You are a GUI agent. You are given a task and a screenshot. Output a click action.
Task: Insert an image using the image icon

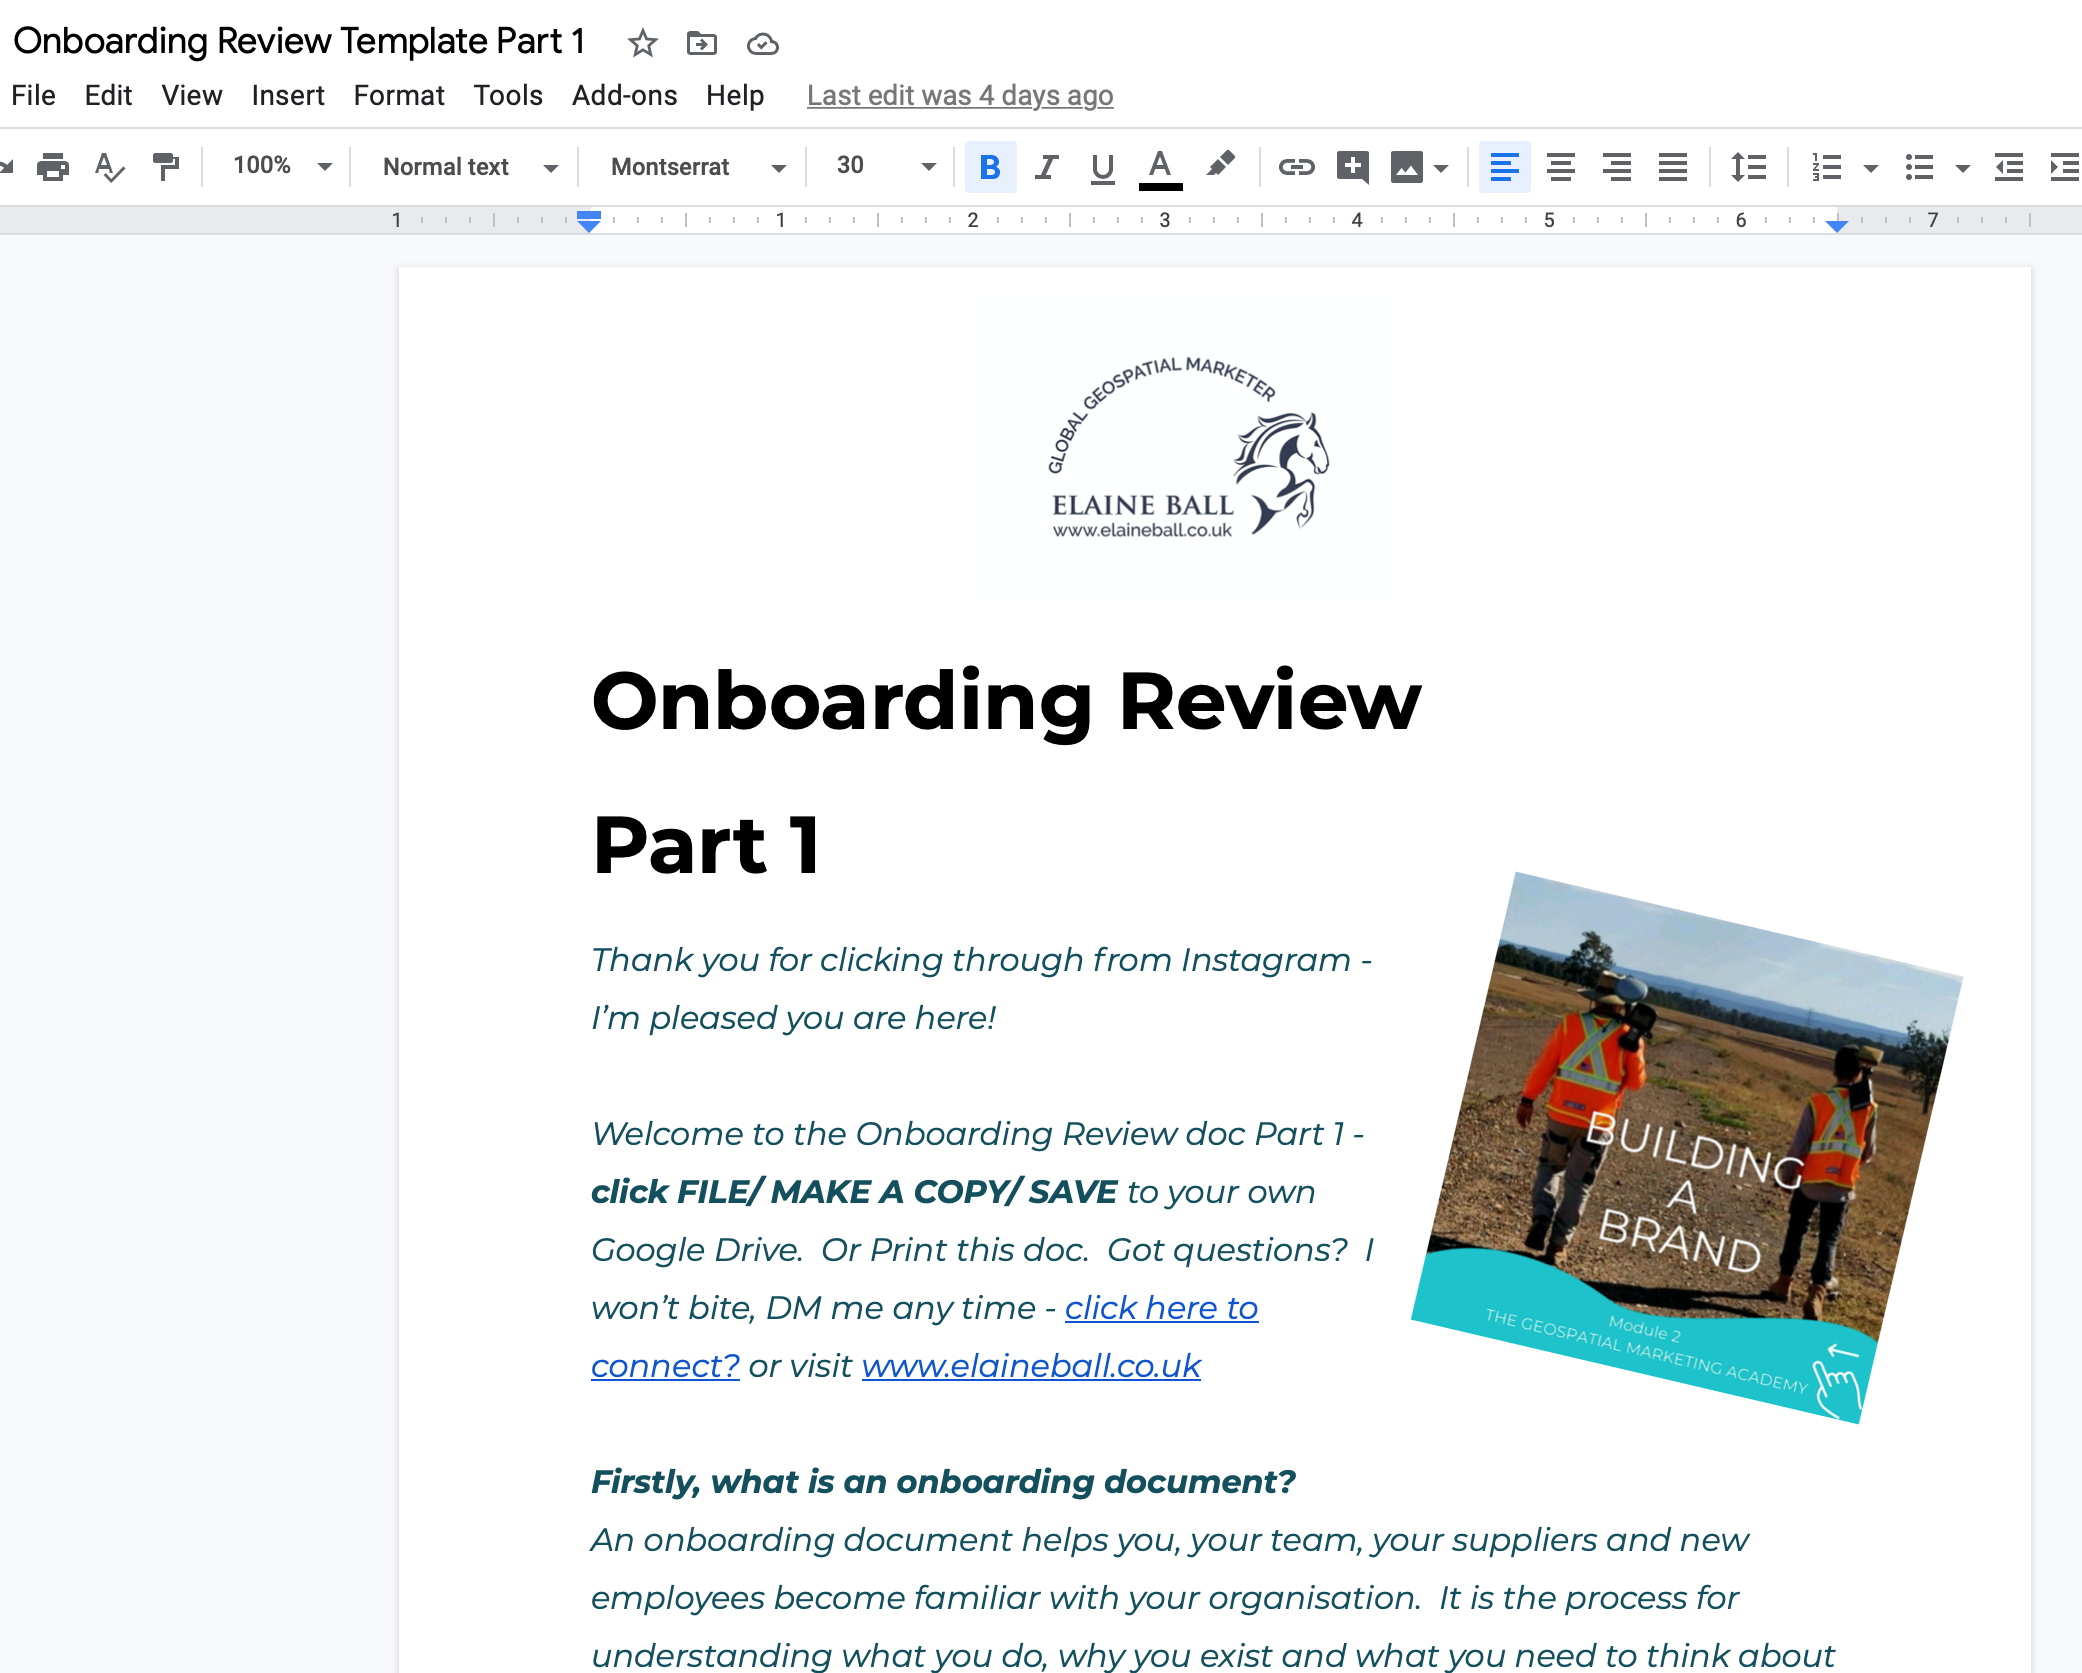coord(1406,167)
